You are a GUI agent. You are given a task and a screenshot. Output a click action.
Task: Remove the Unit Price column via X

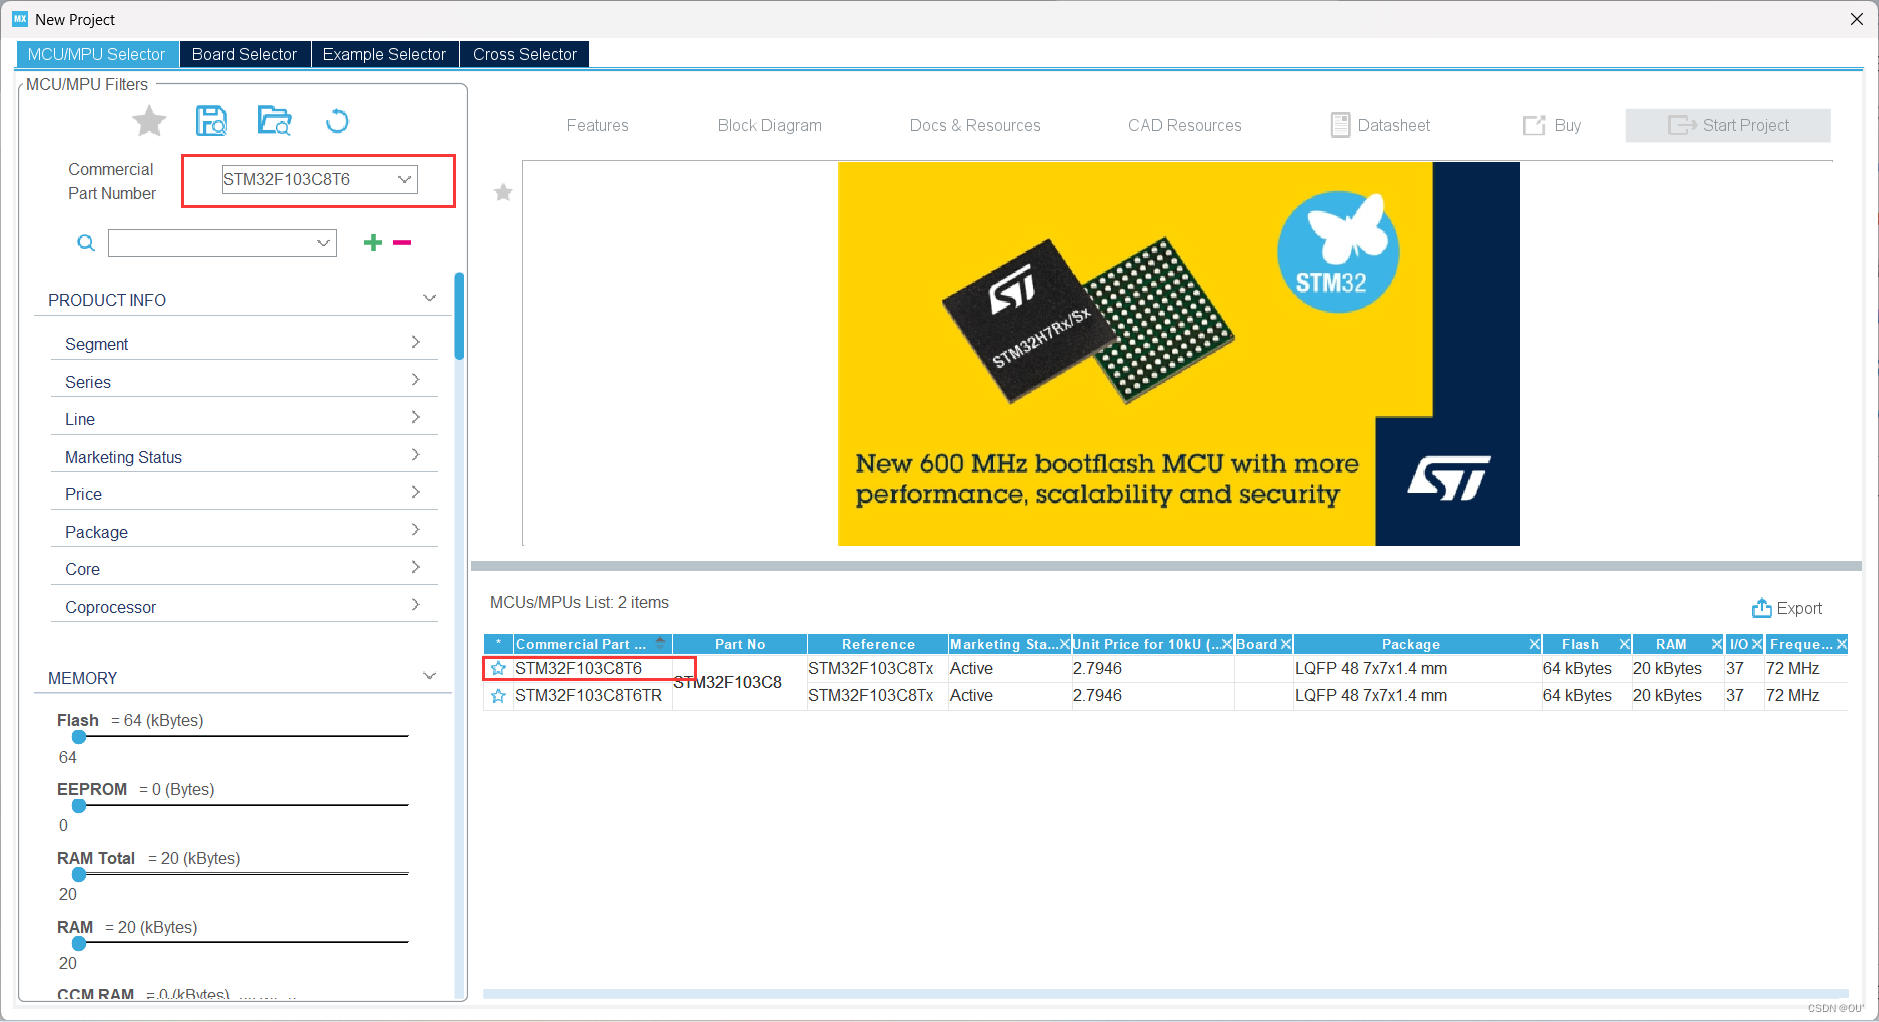1227,644
